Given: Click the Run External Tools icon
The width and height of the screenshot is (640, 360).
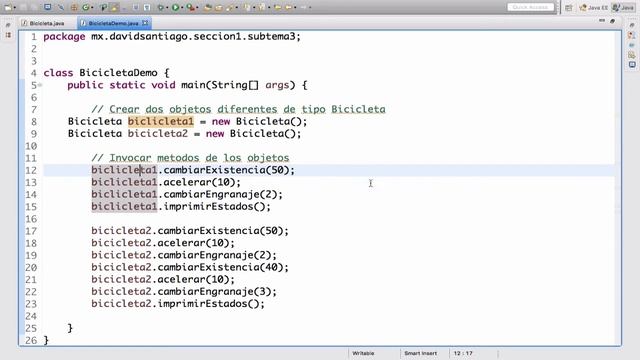Looking at the screenshot, I should (x=190, y=7).
